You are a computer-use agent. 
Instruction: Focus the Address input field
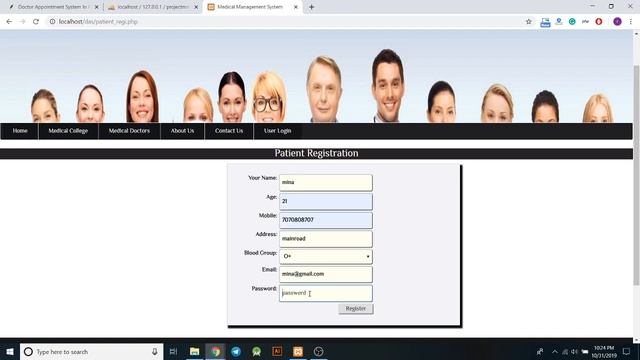tap(326, 239)
